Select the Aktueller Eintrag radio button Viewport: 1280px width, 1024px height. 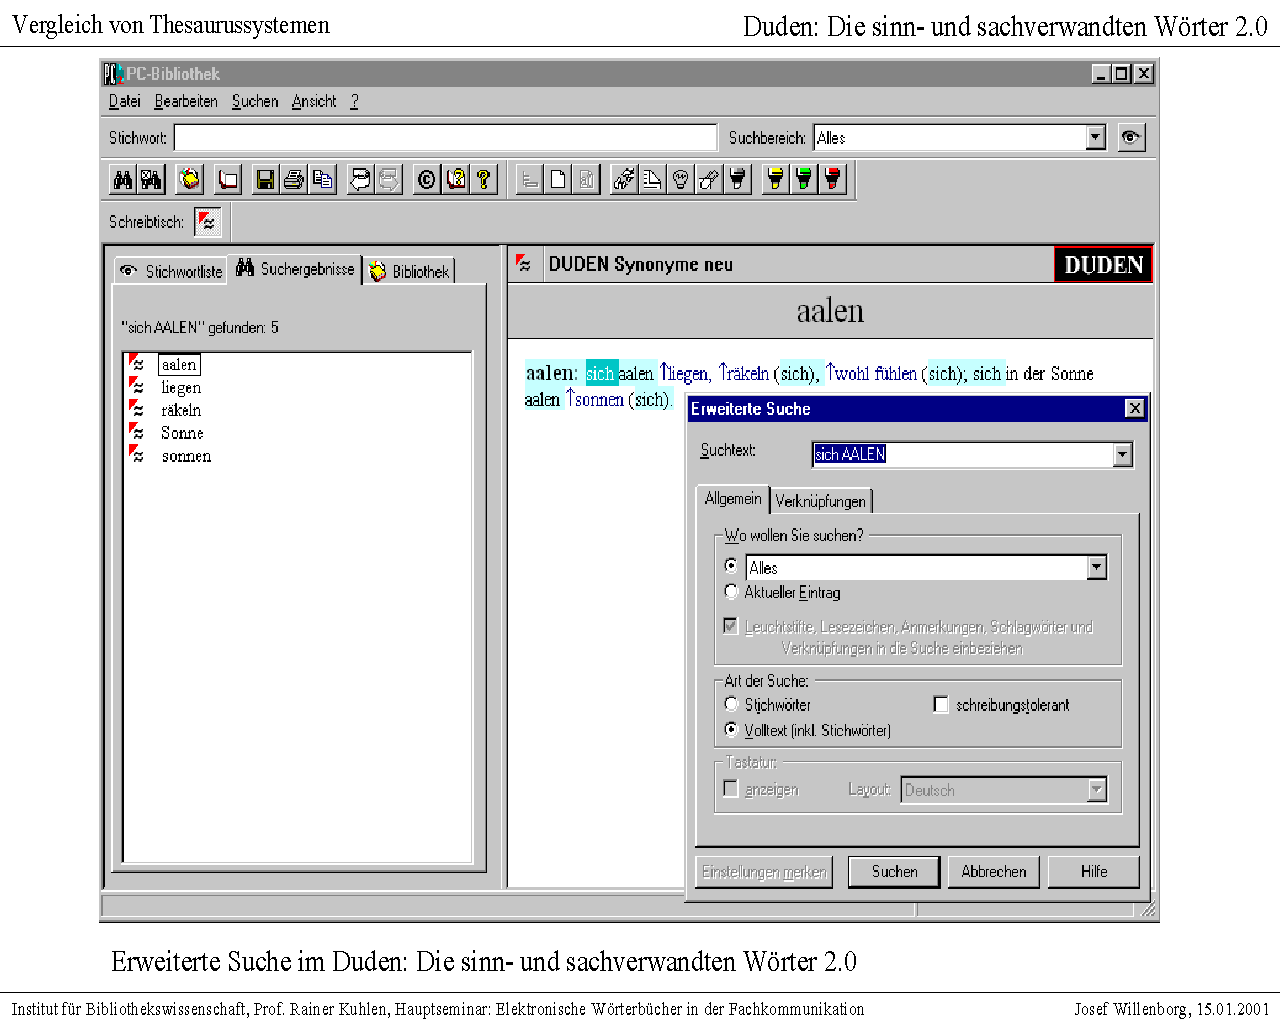731,592
